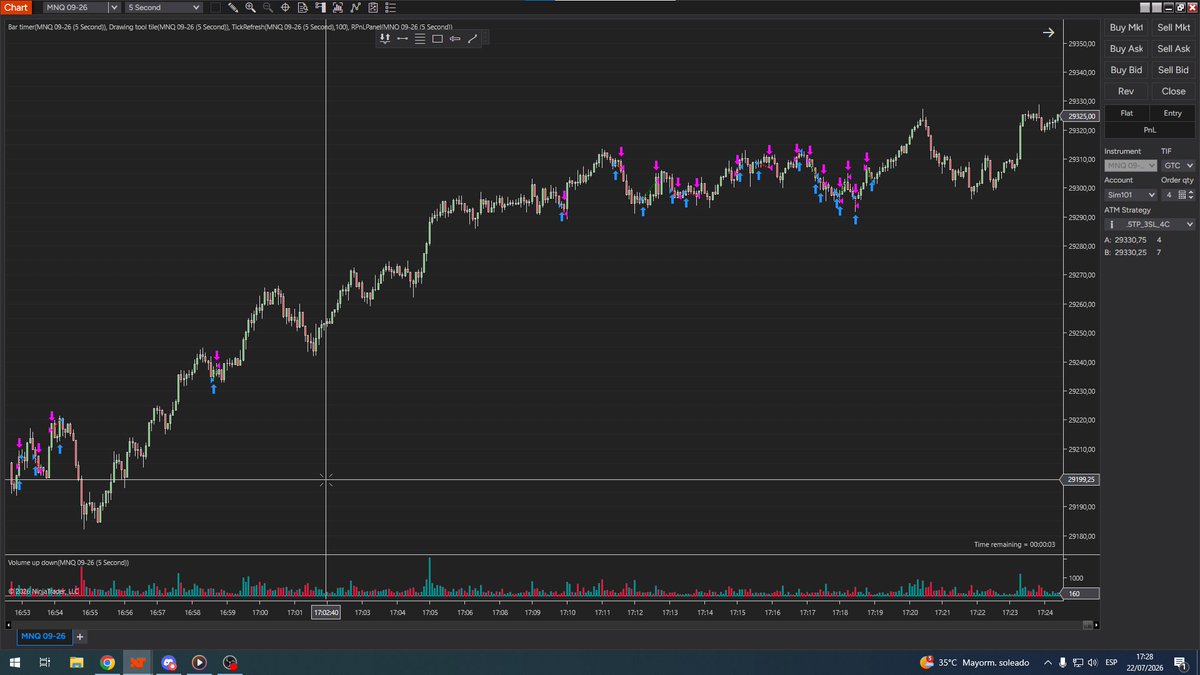The height and width of the screenshot is (675, 1200).
Task: Click the ATM Strategy info icon
Action: pyautogui.click(x=1111, y=225)
